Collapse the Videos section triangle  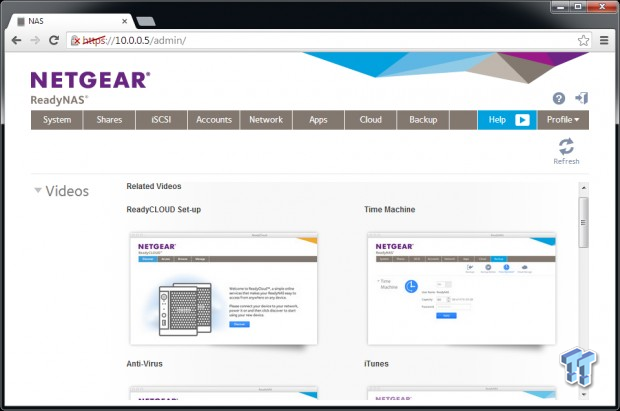38,190
